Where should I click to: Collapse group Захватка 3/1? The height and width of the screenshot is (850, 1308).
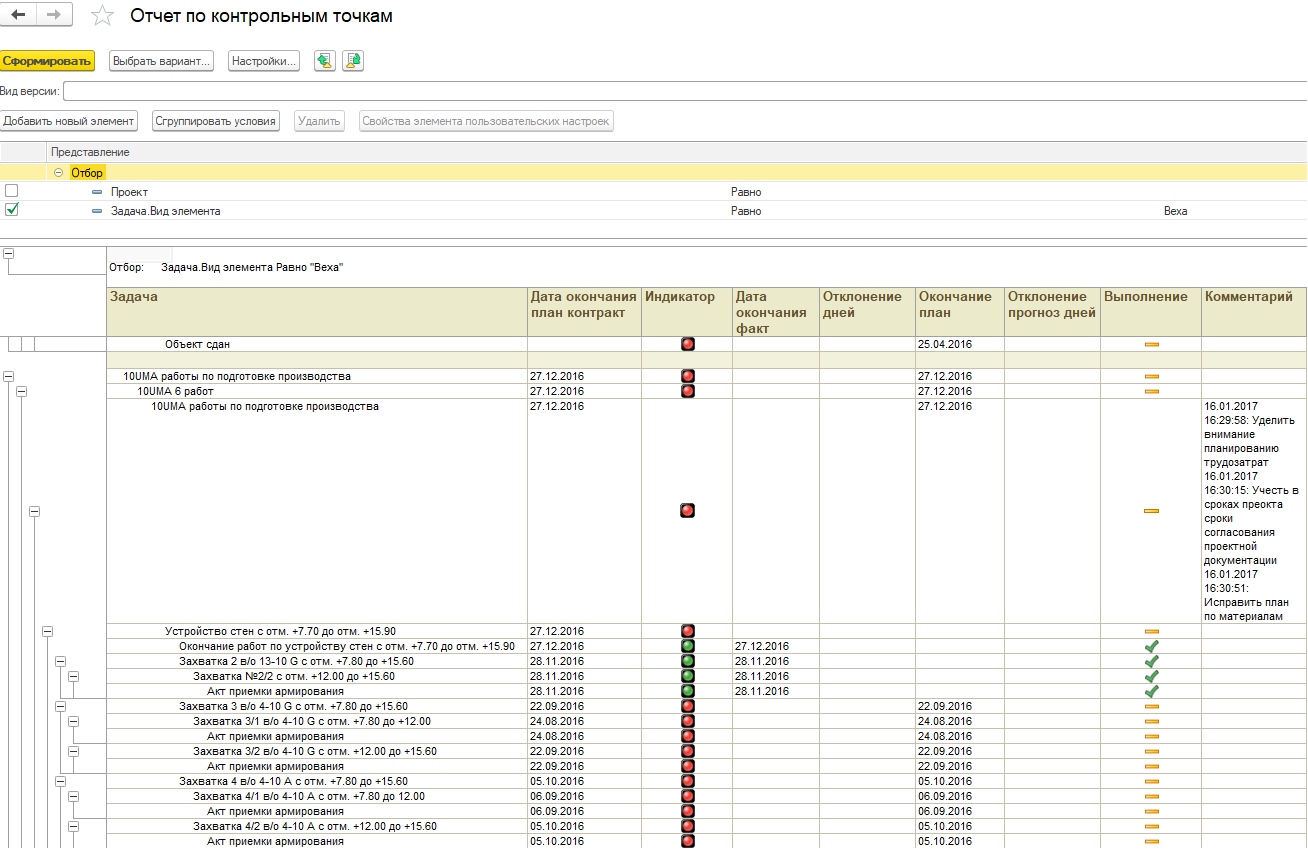[73, 721]
